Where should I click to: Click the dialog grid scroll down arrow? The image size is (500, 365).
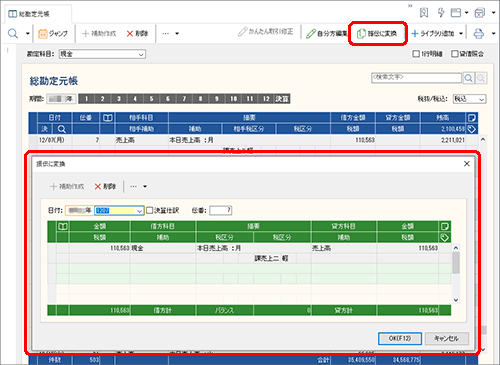point(456,300)
